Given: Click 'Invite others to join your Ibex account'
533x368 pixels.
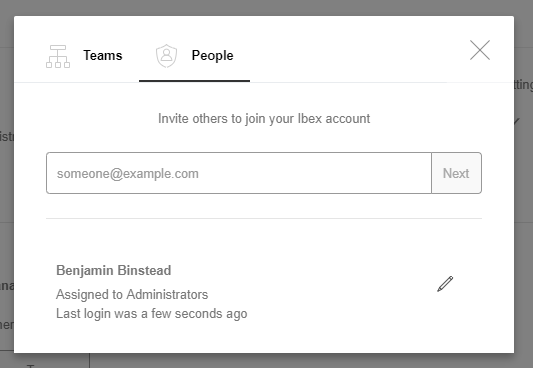Looking at the screenshot, I should [x=264, y=119].
